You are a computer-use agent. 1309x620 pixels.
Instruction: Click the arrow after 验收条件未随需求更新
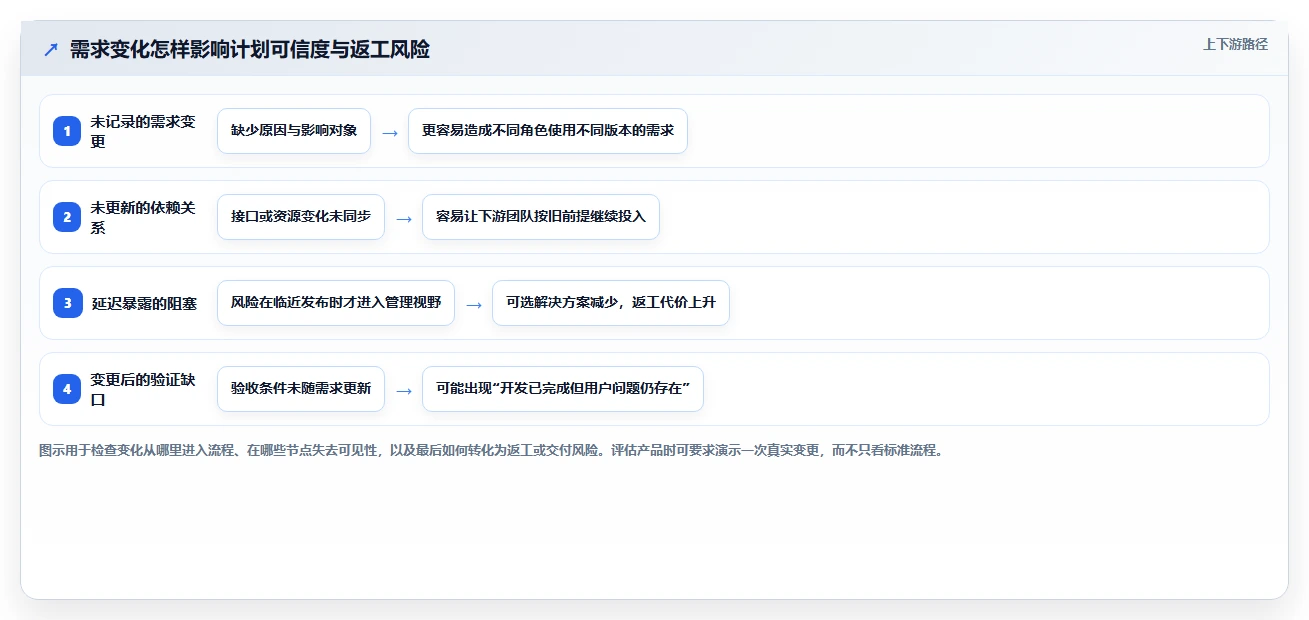coord(404,390)
